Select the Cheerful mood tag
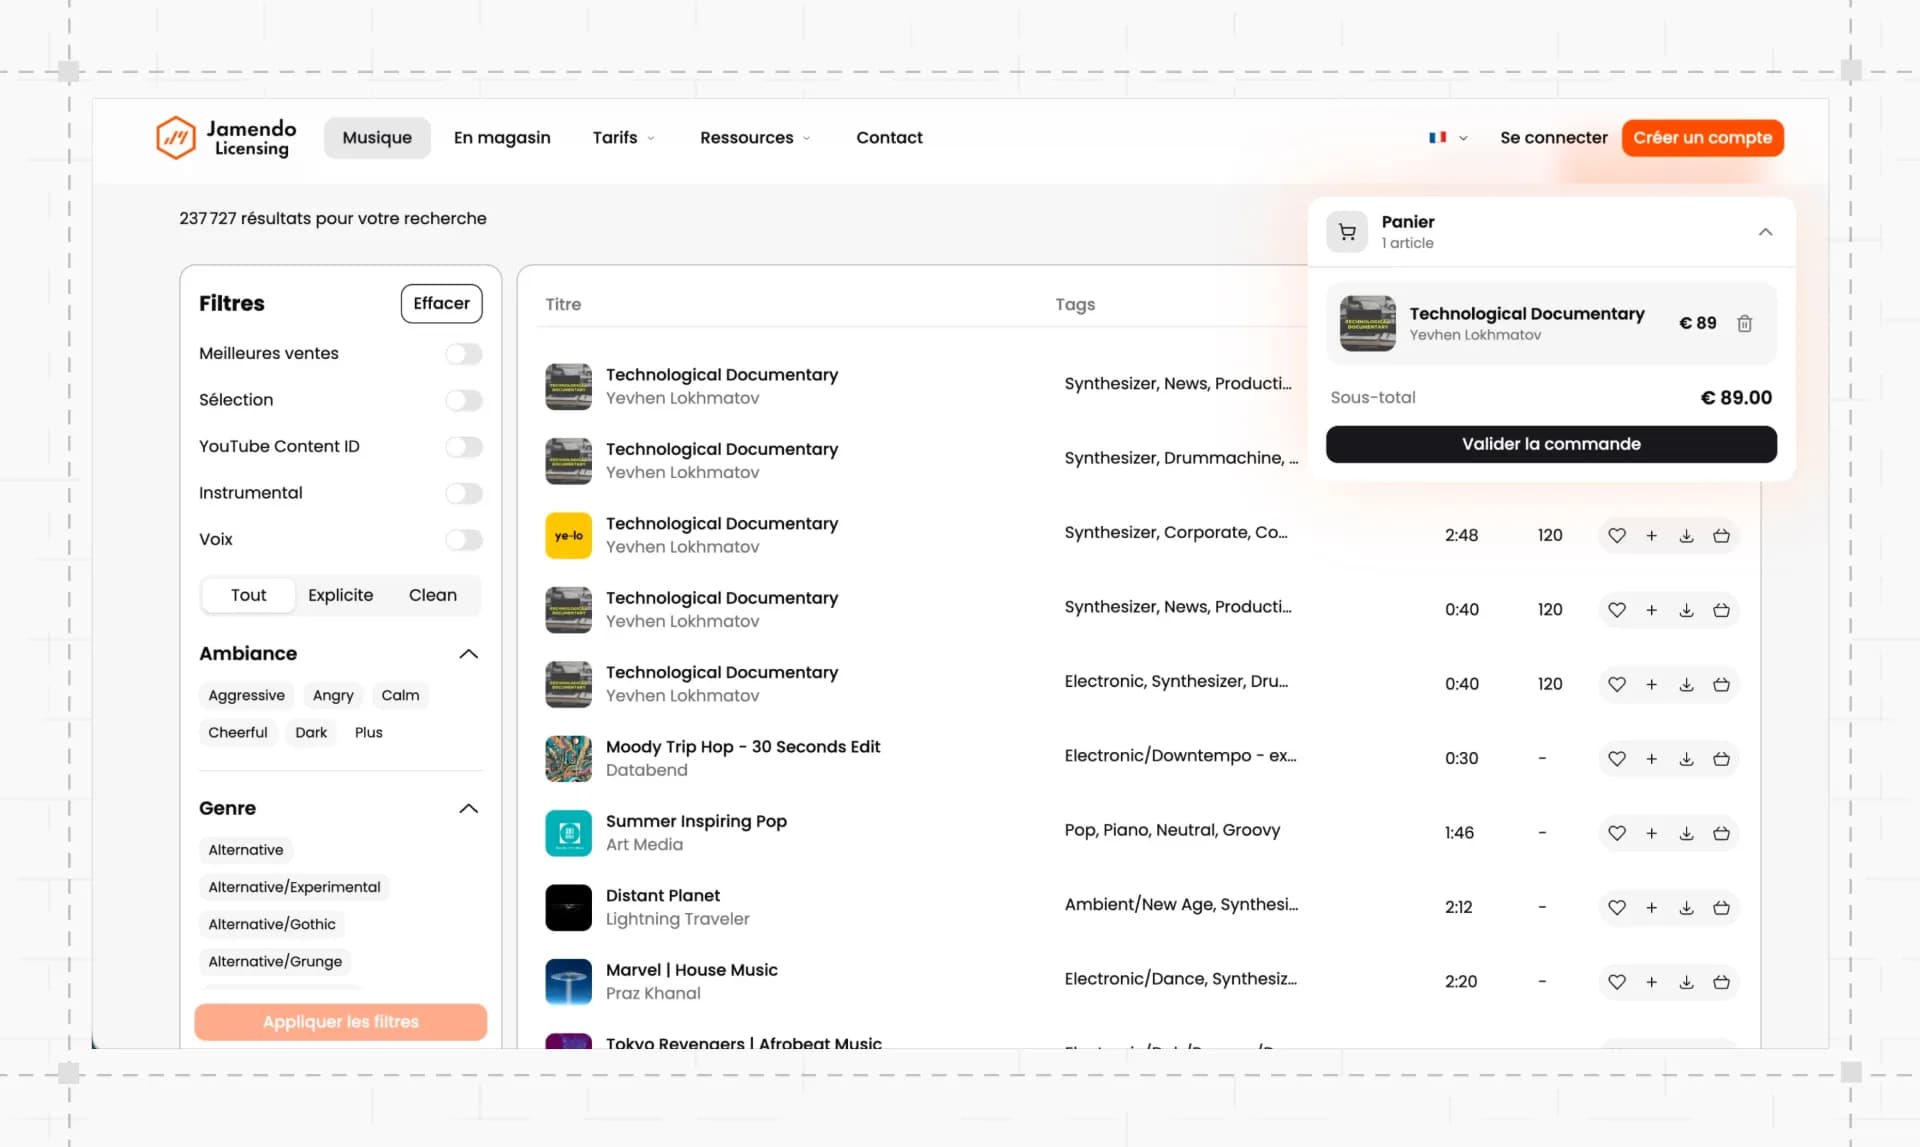The width and height of the screenshot is (1920, 1147). [238, 733]
